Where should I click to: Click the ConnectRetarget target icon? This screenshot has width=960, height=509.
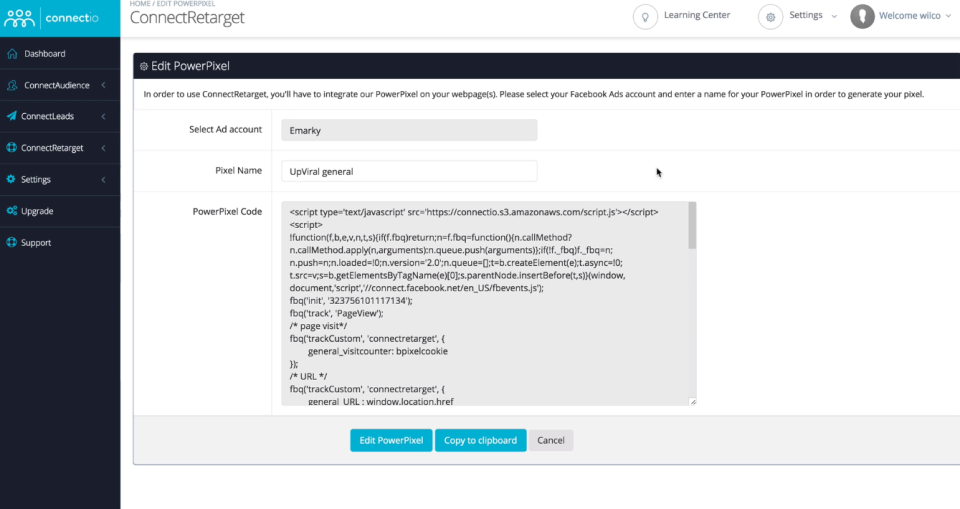[12, 148]
